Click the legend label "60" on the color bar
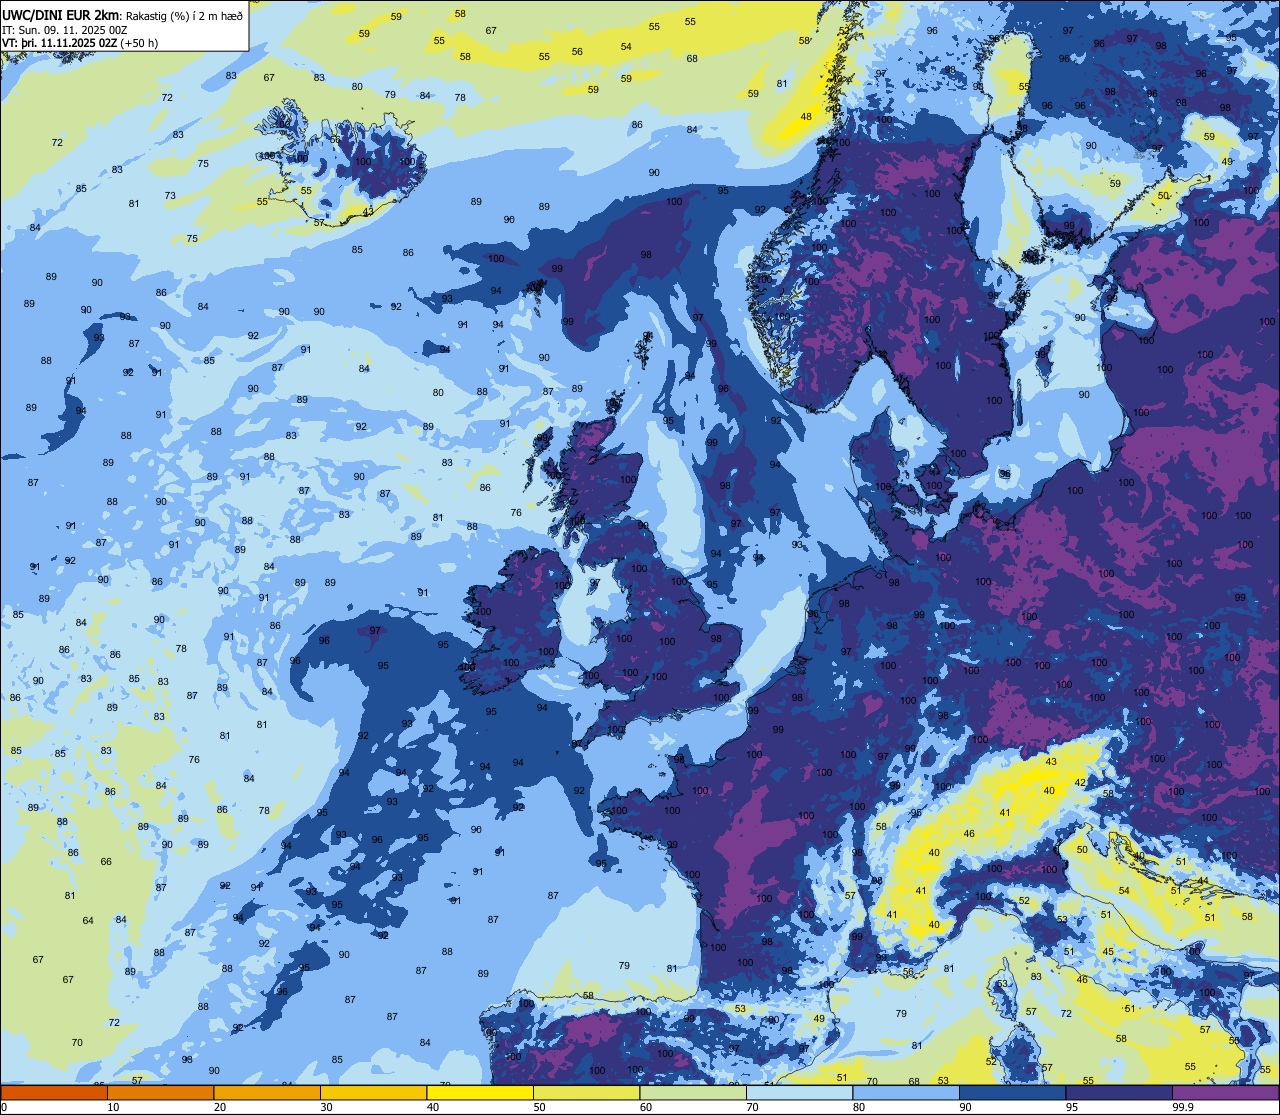 click(646, 1107)
